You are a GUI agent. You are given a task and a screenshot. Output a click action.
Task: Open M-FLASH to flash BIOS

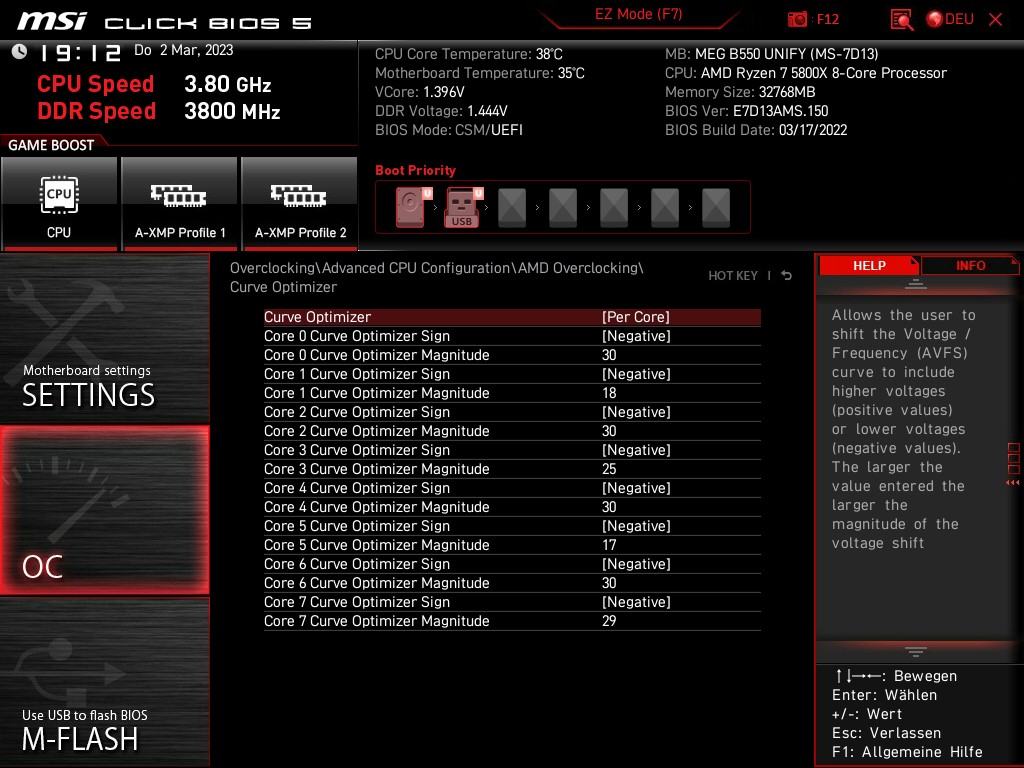click(x=104, y=682)
